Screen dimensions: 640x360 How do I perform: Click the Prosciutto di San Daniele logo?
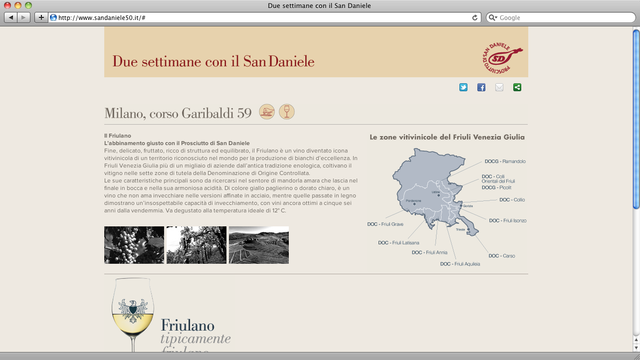pos(502,58)
